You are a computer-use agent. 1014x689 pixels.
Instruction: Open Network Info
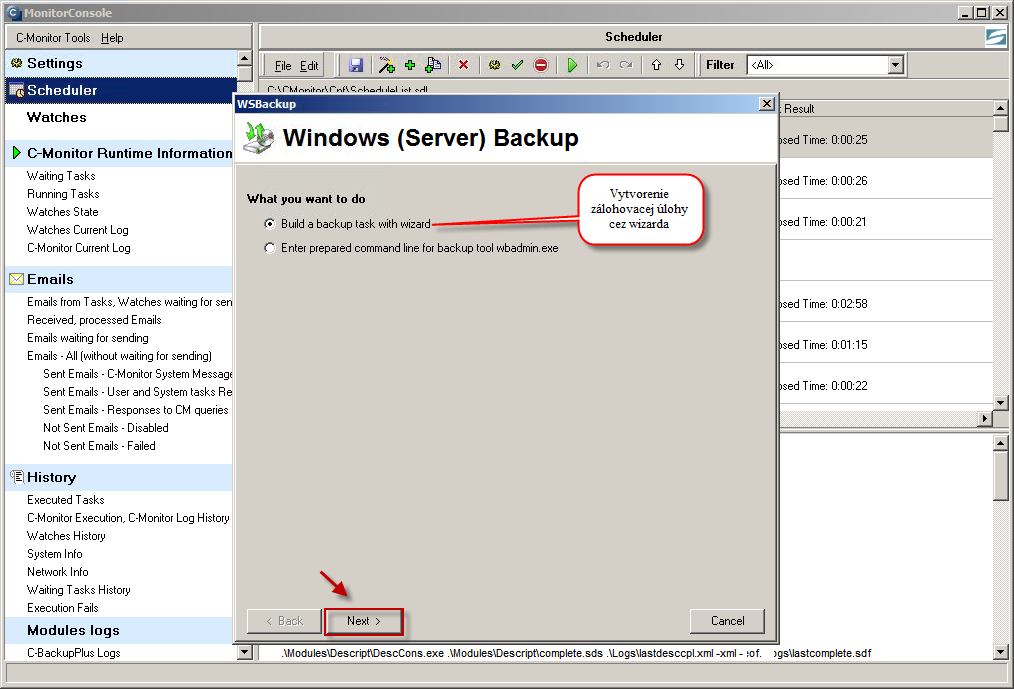[58, 573]
